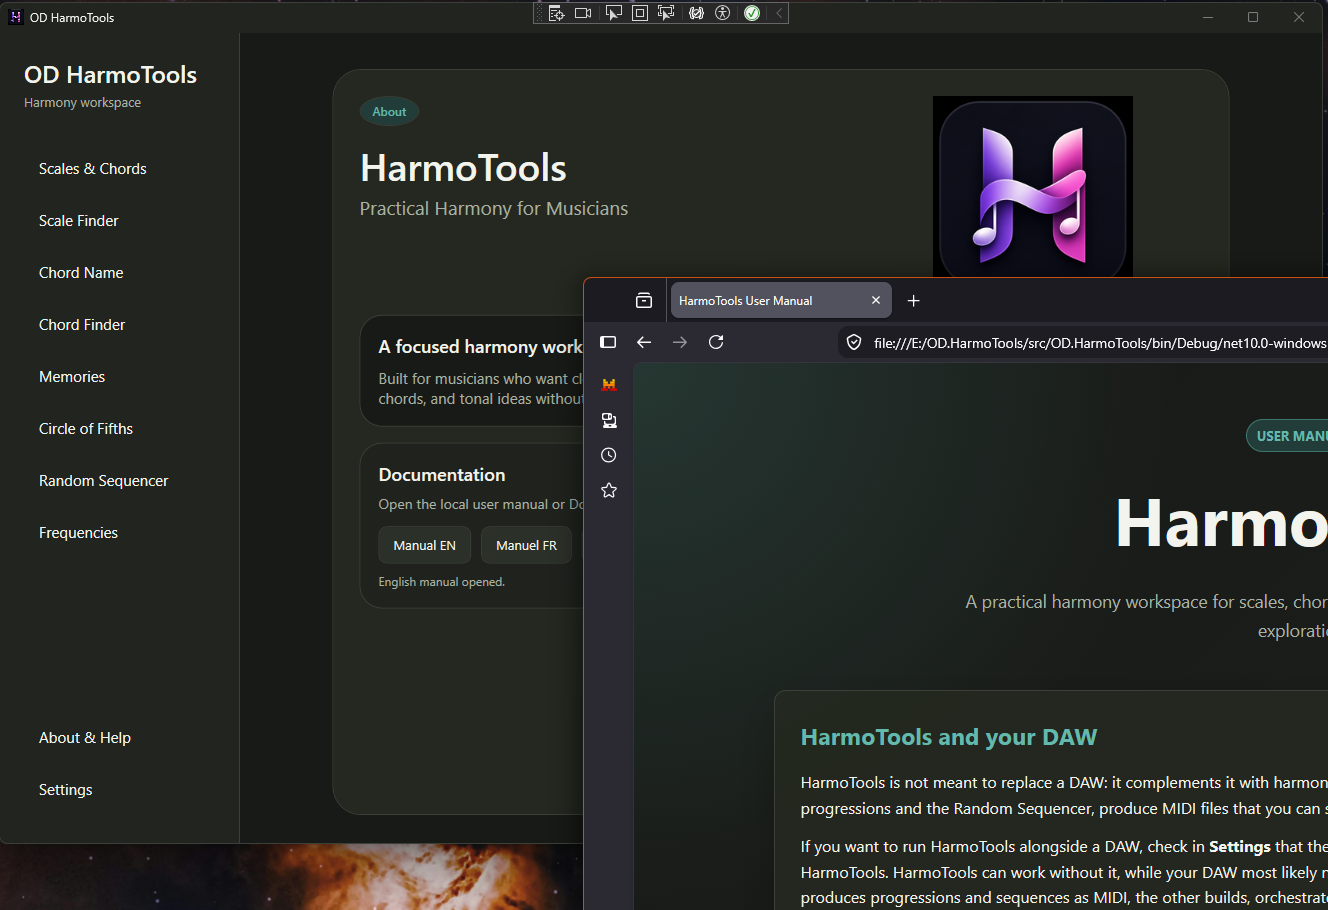Screen dimensions: 1328x910
Task: Open history clock sidebar icon
Action: (609, 455)
